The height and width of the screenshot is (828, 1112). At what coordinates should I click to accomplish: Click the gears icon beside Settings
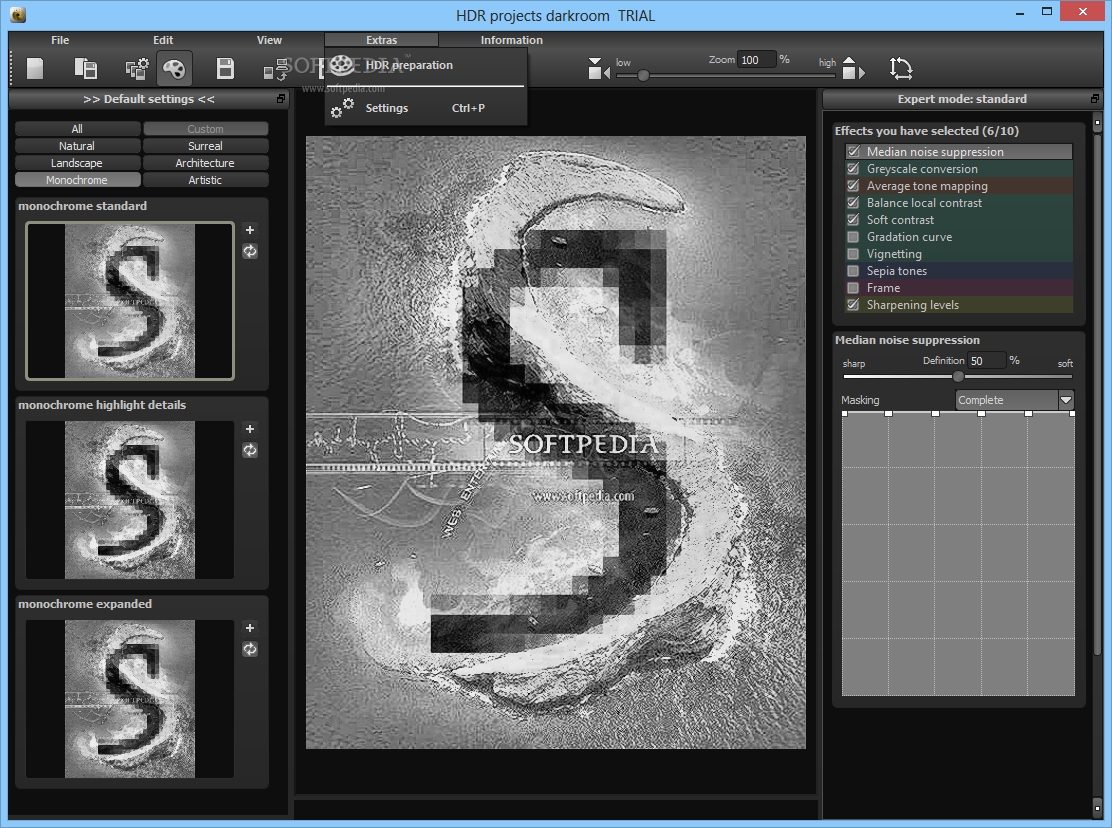pyautogui.click(x=342, y=108)
